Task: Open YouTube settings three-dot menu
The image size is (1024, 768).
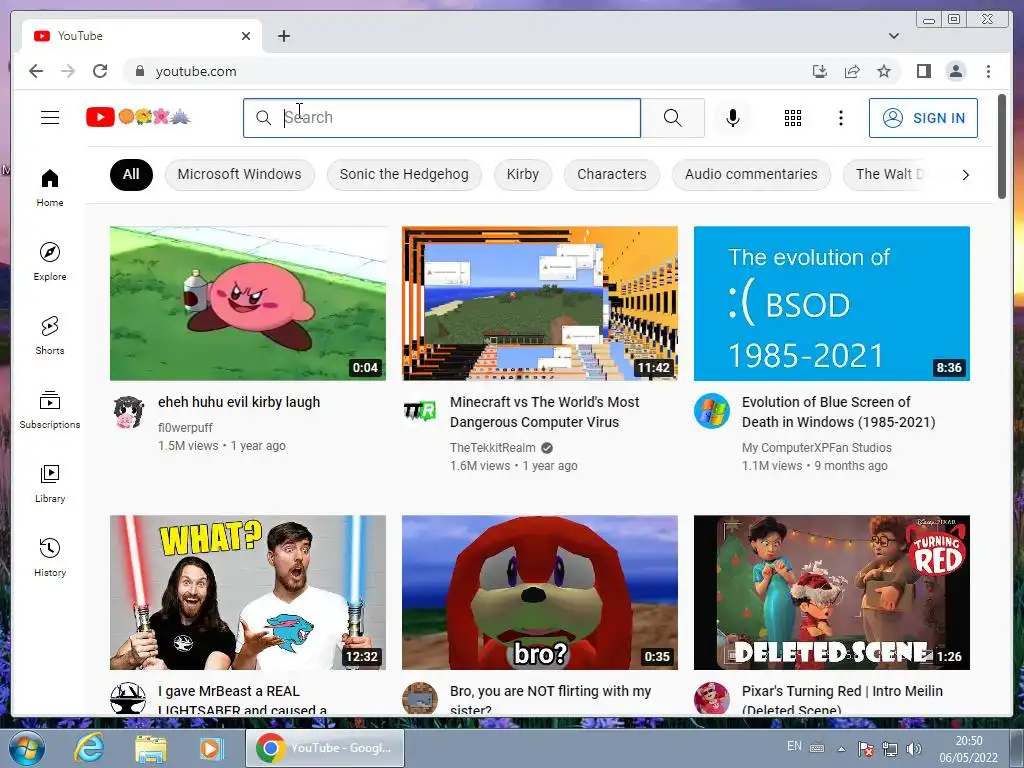Action: (840, 118)
